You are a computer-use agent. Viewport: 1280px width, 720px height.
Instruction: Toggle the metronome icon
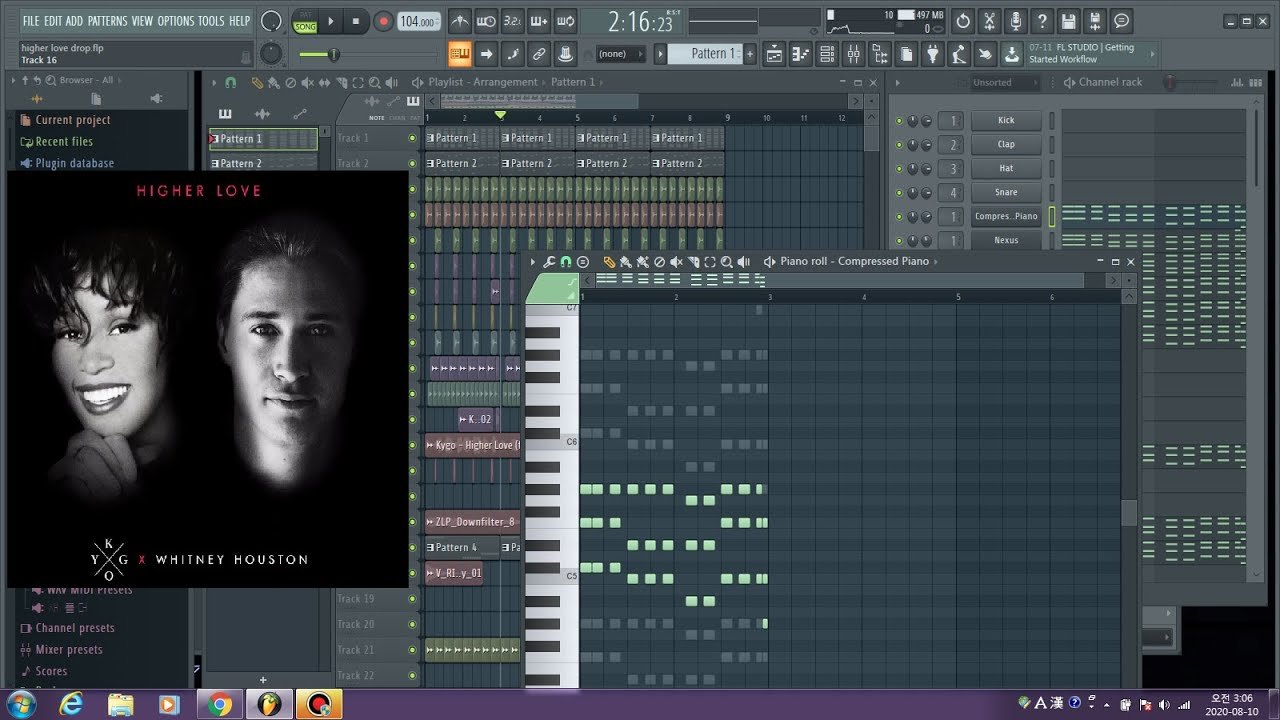point(460,21)
